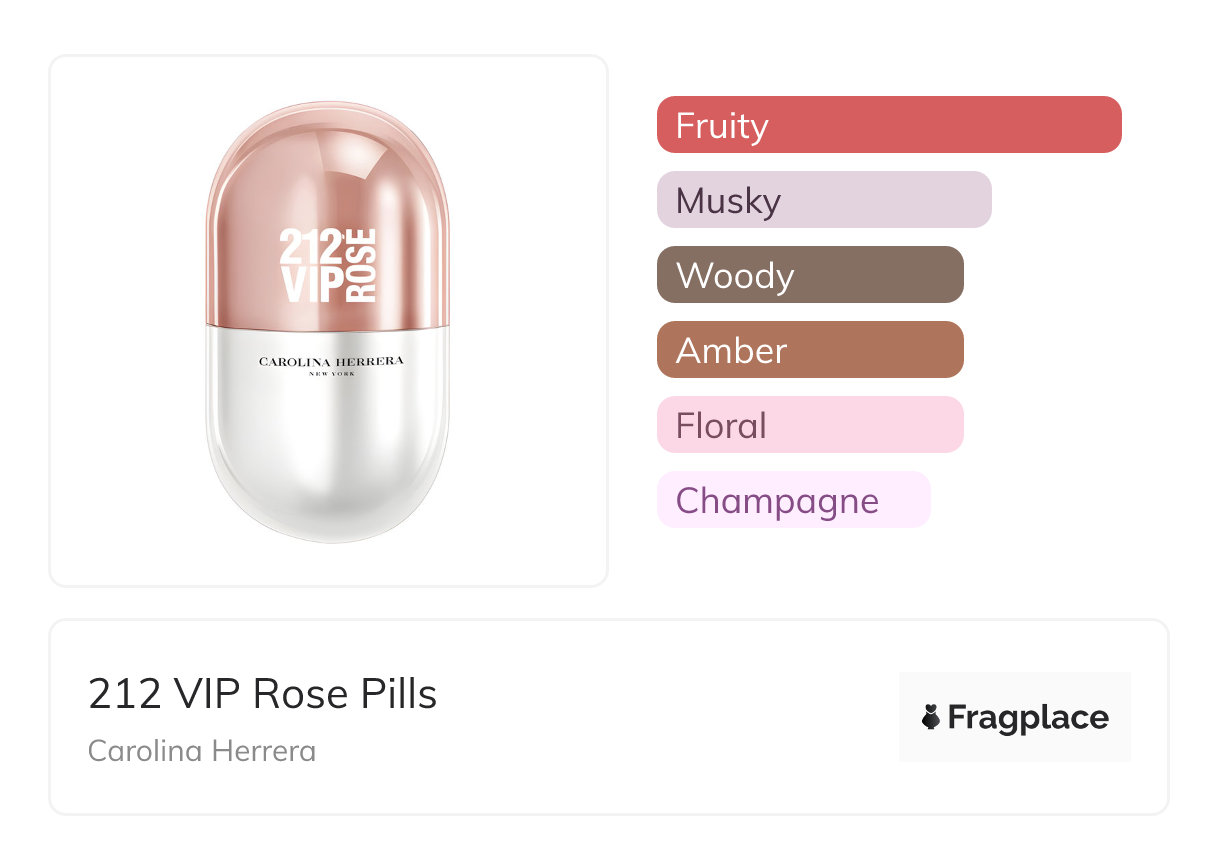Viewport: 1218px width, 864px height.
Task: Pick the Amber accord bar
Action: coord(809,350)
